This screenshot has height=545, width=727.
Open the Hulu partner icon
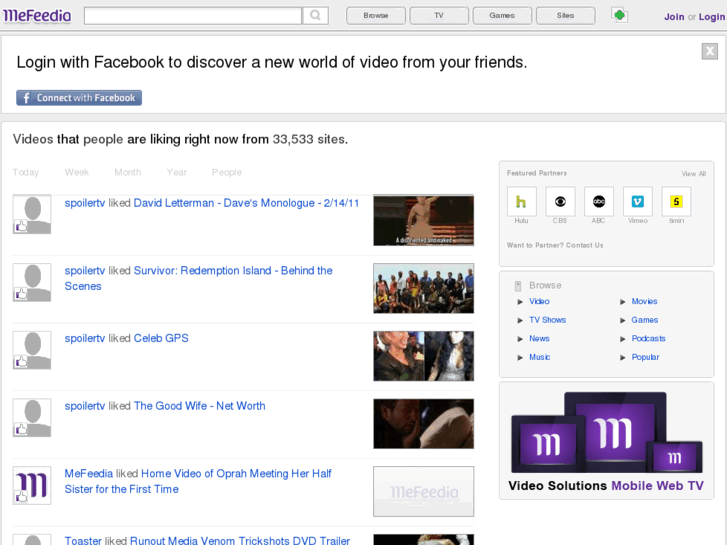point(521,202)
